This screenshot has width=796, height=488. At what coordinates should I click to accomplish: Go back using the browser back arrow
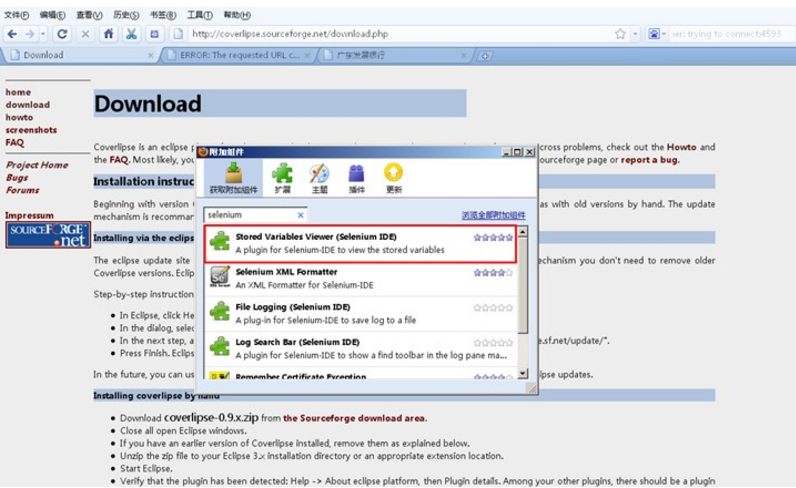coord(12,34)
